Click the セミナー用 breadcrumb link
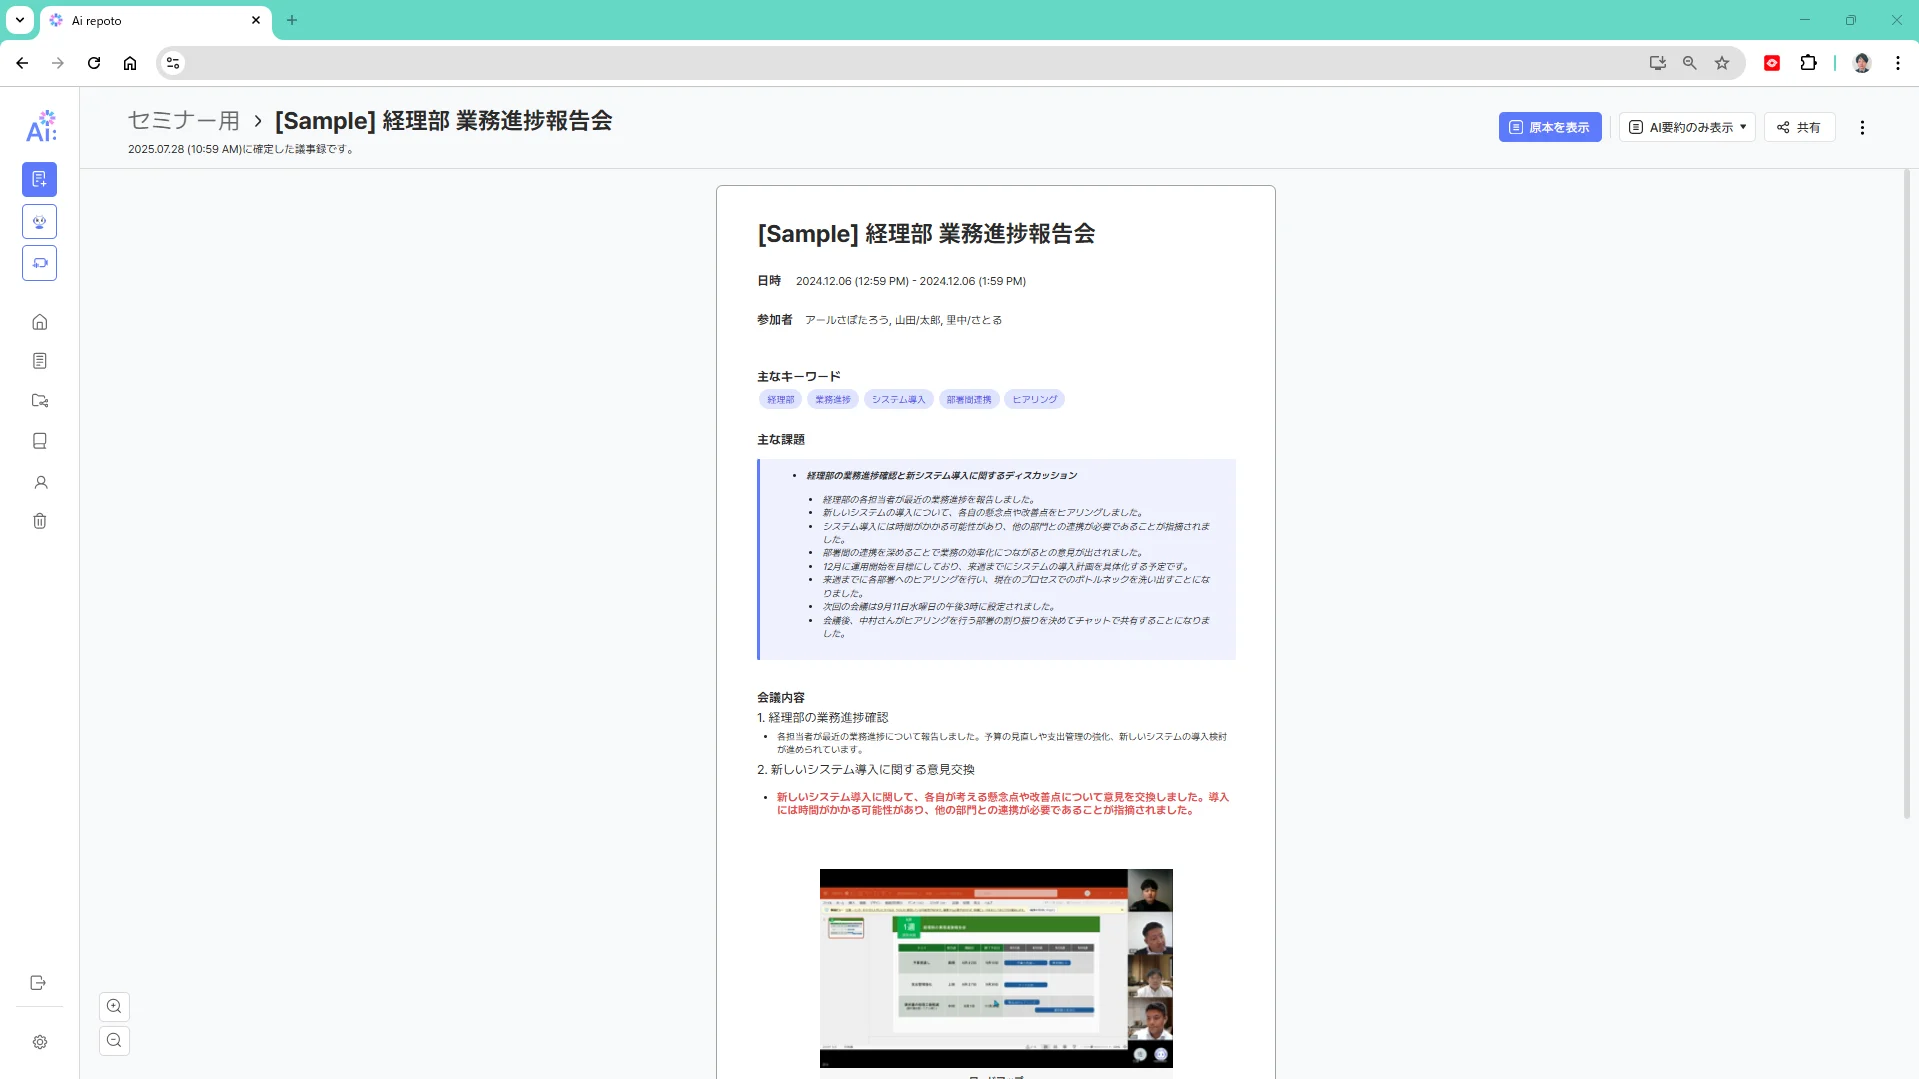This screenshot has height=1079, width=1919. (184, 121)
